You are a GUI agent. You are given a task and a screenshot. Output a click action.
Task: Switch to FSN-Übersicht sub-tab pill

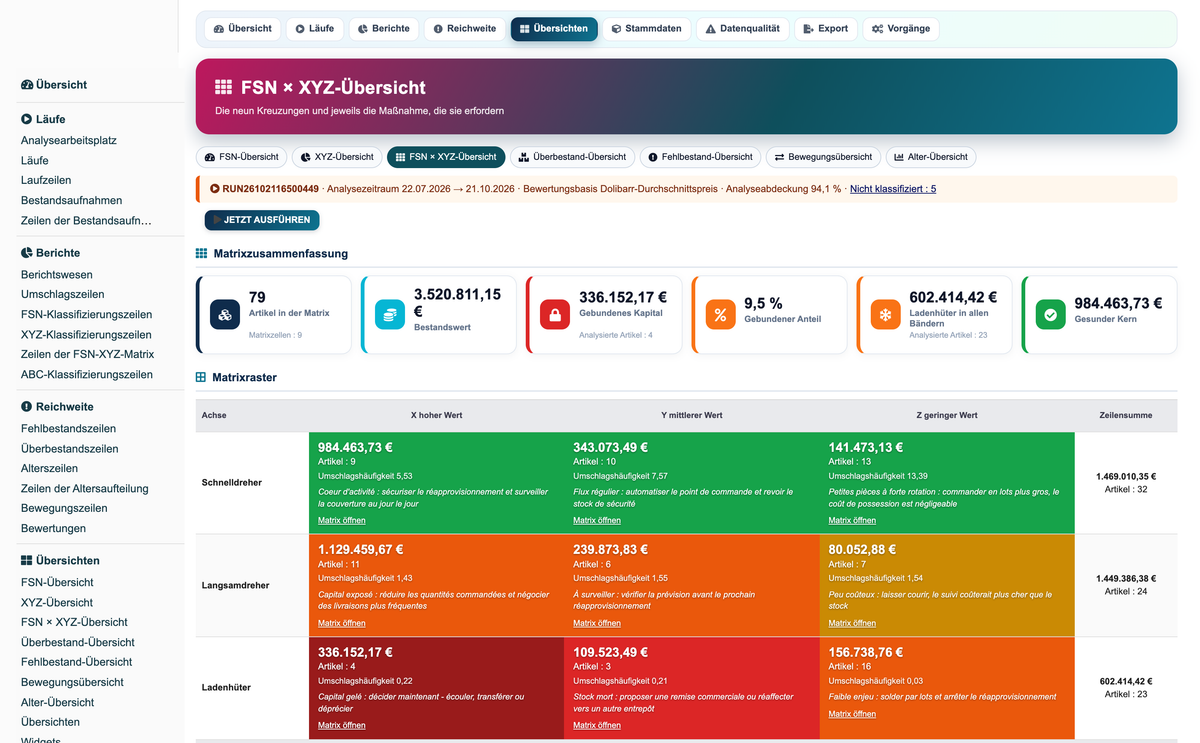coord(241,157)
